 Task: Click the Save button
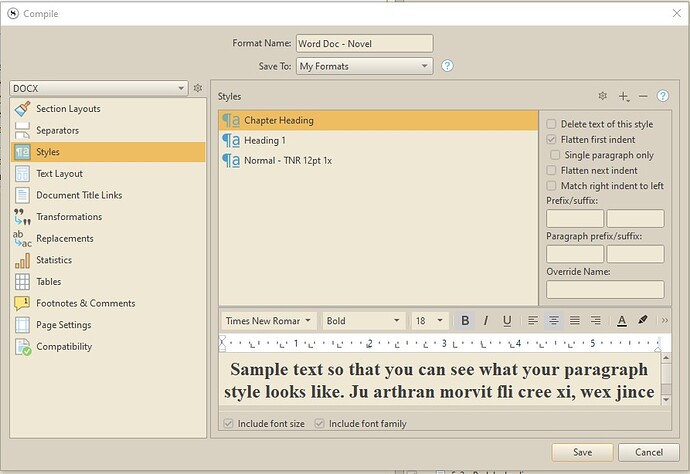coord(581,453)
